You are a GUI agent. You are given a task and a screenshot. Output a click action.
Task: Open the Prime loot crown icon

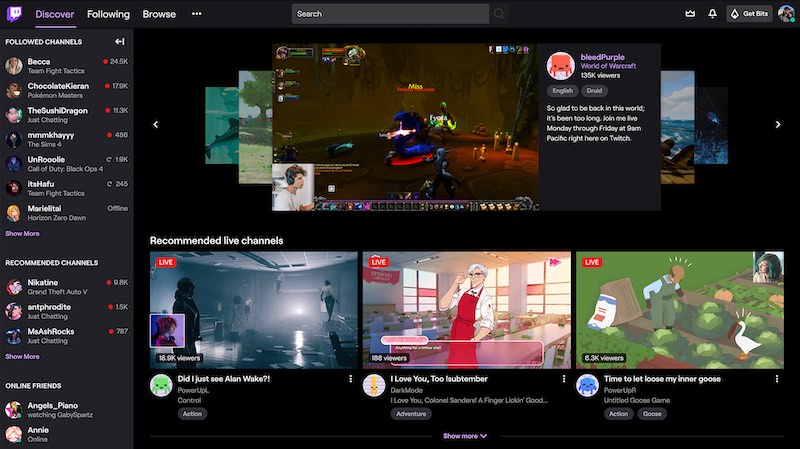690,14
